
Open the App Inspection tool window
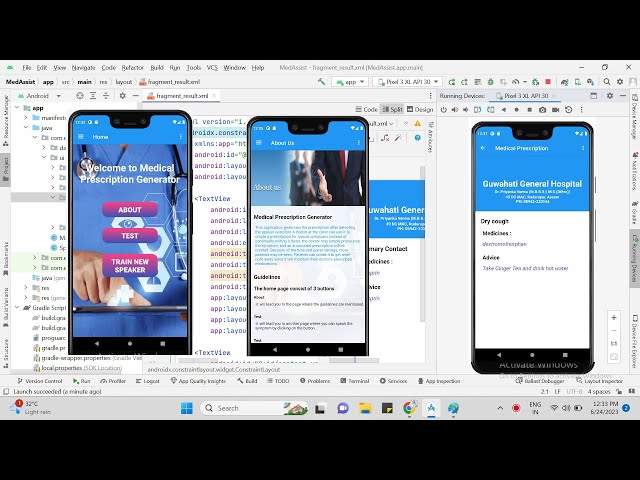(x=439, y=381)
